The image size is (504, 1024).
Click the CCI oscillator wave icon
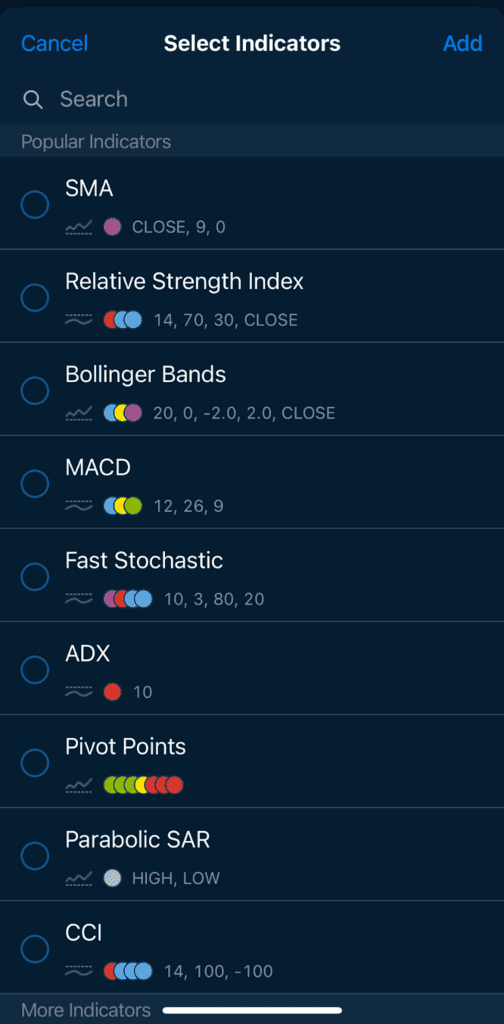click(x=78, y=971)
